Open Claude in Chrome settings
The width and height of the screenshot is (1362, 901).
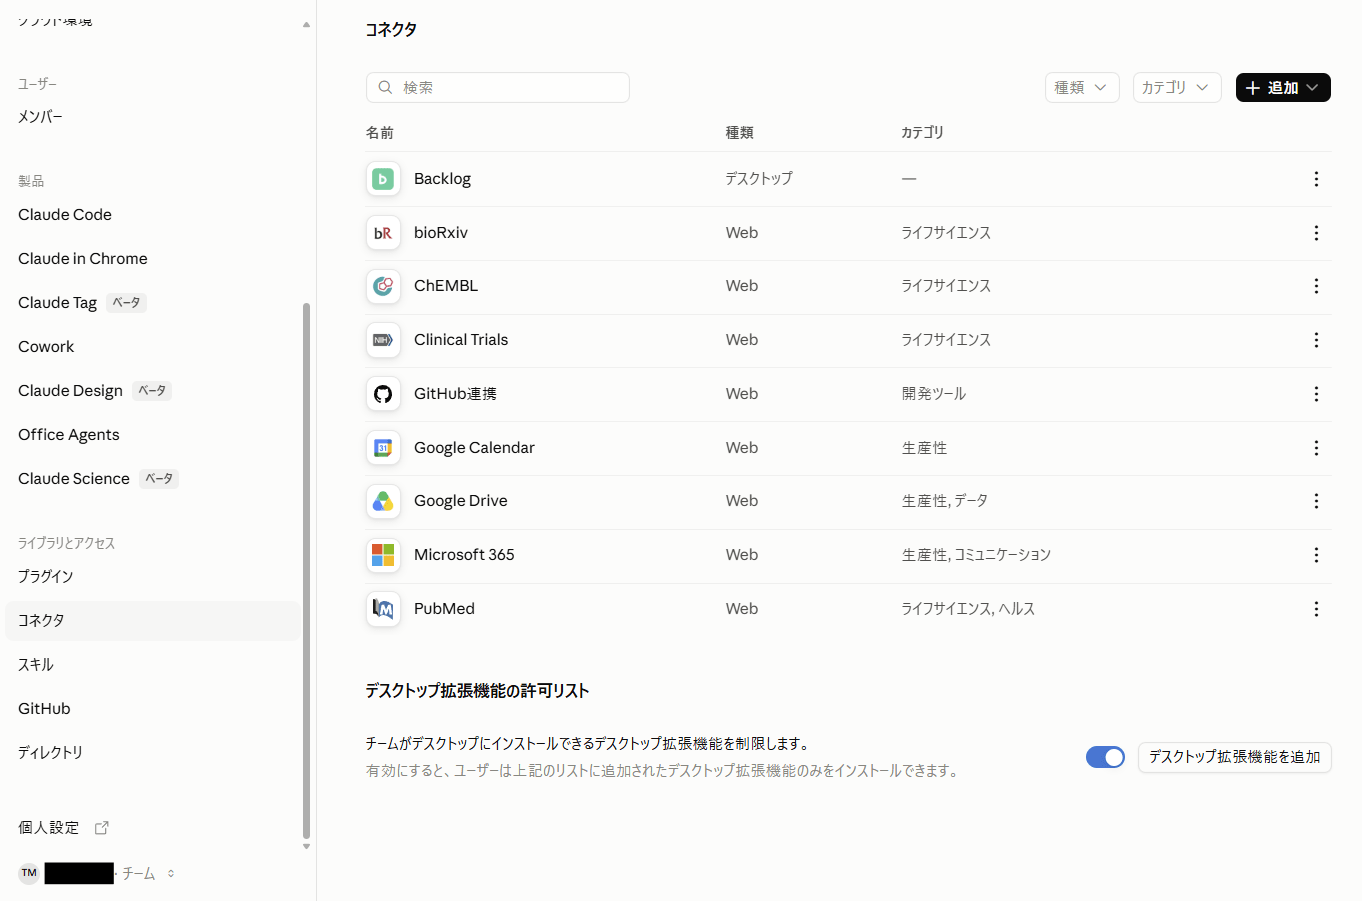(x=83, y=259)
